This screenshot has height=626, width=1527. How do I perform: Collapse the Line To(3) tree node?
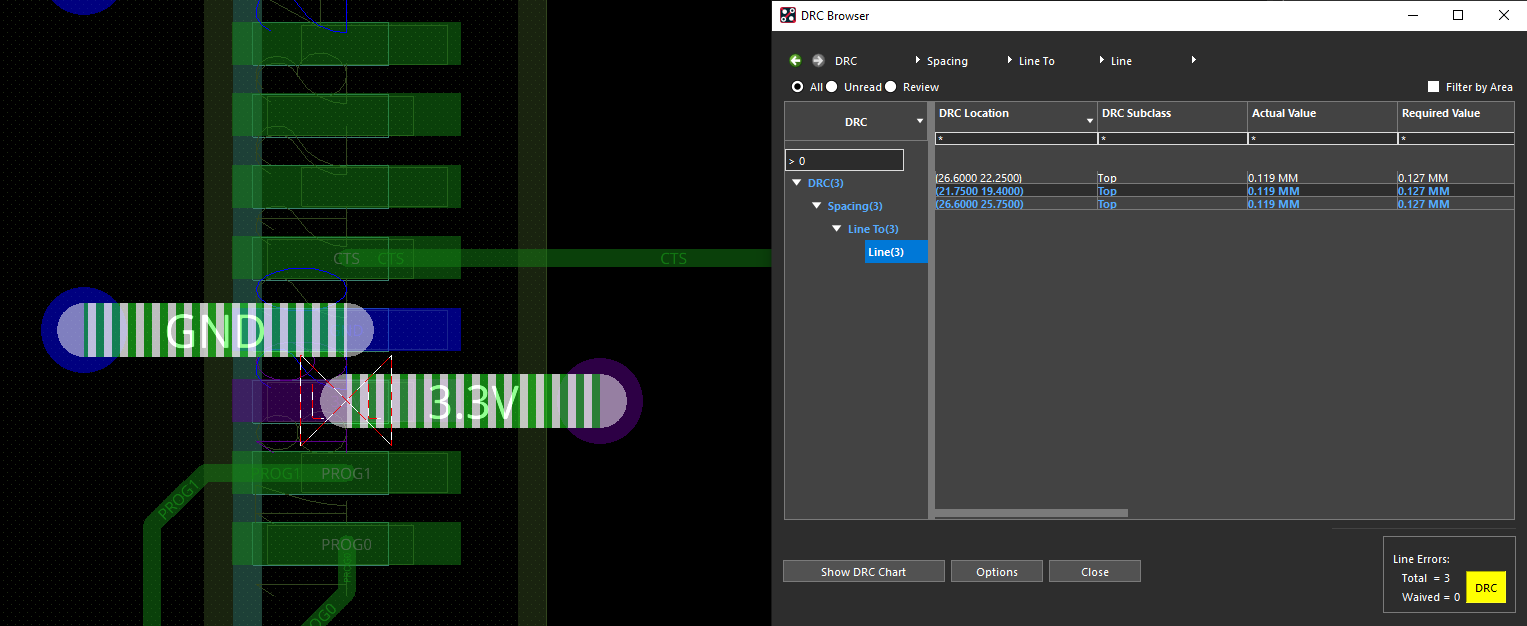click(837, 228)
